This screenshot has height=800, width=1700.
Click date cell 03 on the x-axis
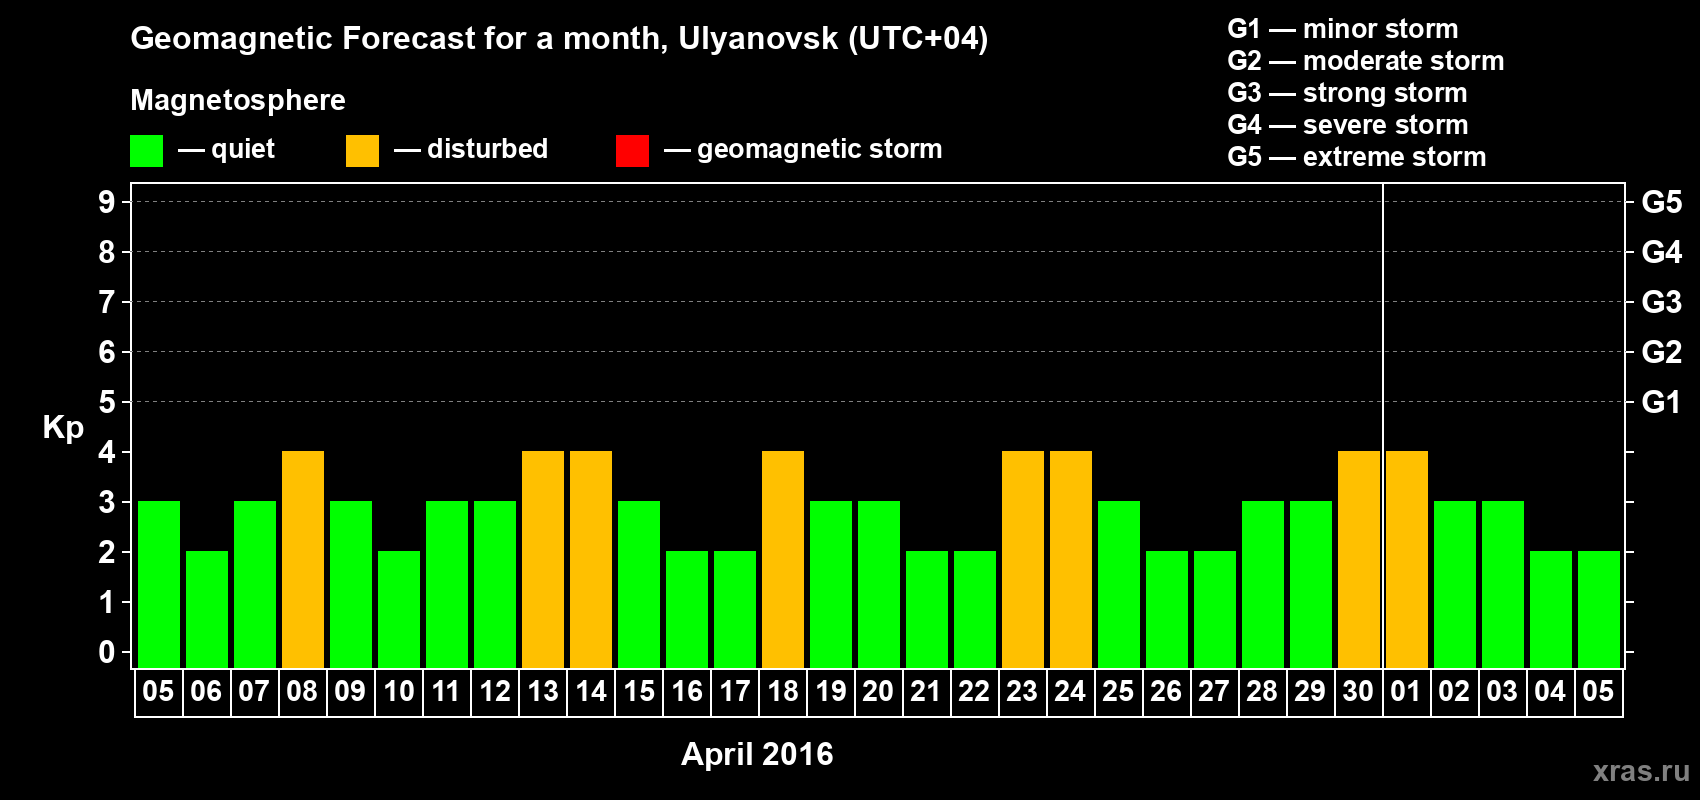pos(1503,692)
